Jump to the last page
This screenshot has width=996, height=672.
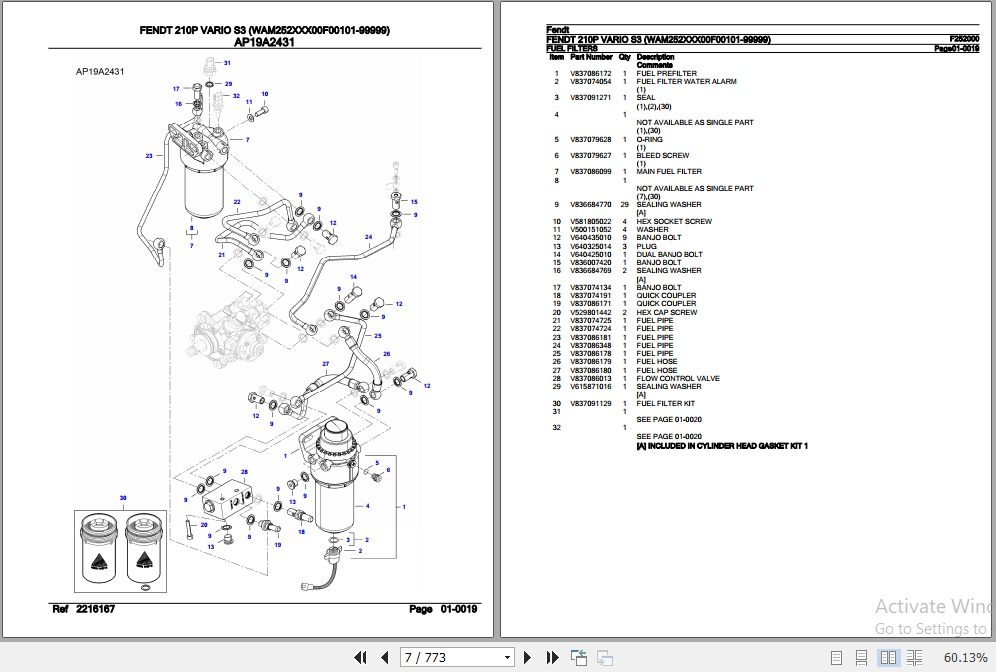pyautogui.click(x=552, y=657)
